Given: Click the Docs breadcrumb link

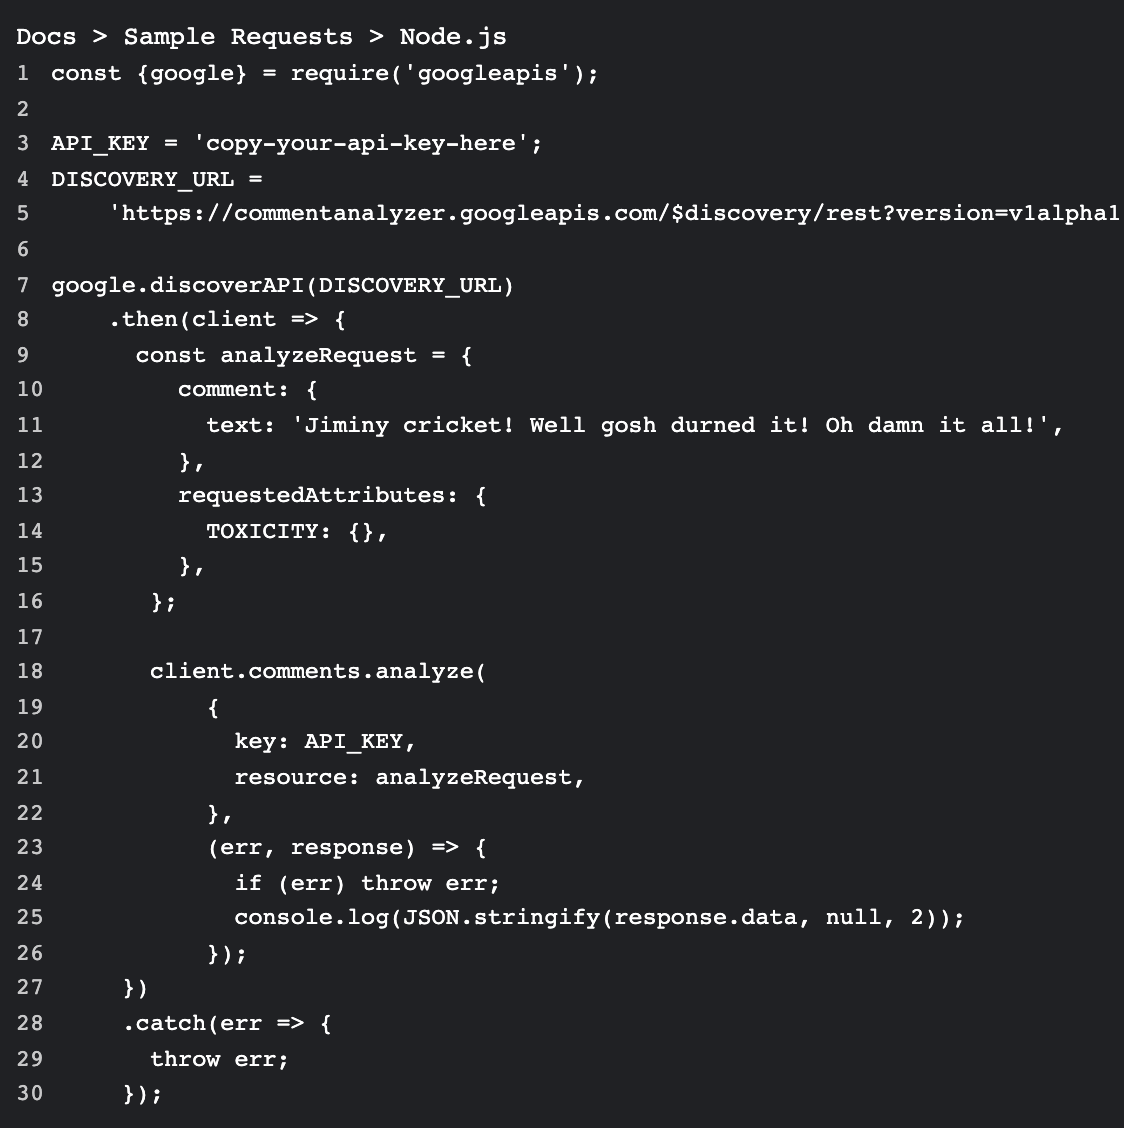Looking at the screenshot, I should click(x=46, y=37).
